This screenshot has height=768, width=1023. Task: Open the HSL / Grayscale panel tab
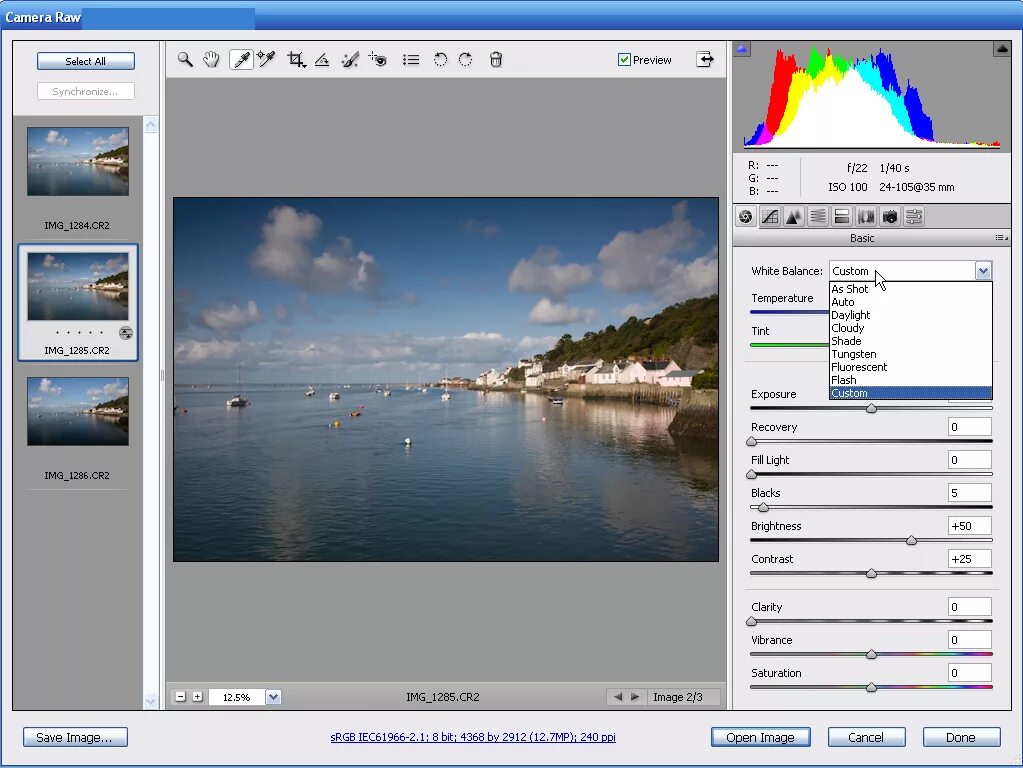[x=818, y=217]
